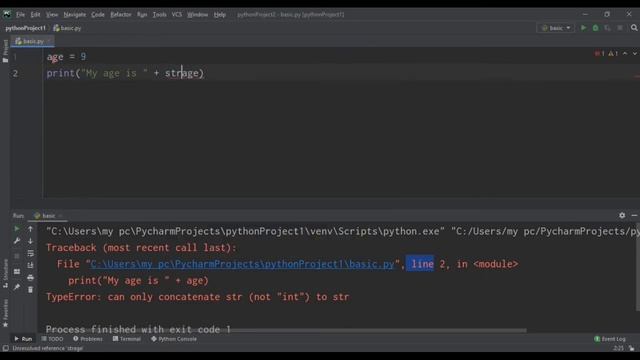The height and width of the screenshot is (360, 640).
Task: Stop process in the Run panel sidebar
Action: point(17,256)
